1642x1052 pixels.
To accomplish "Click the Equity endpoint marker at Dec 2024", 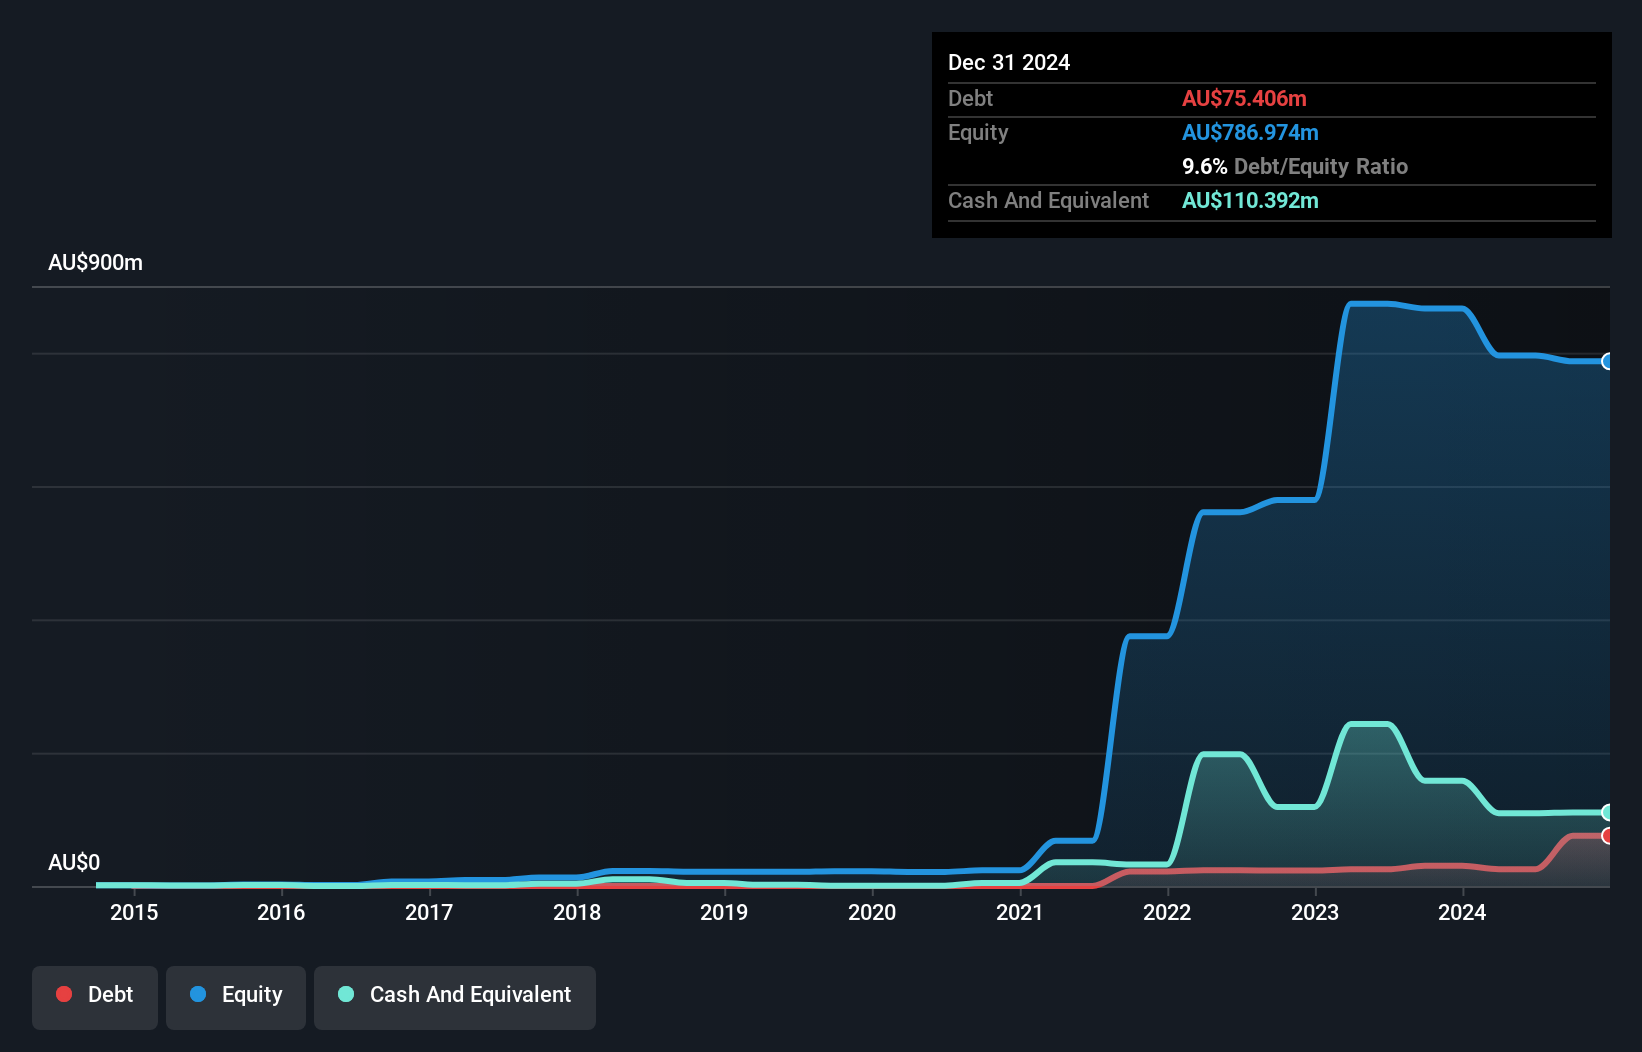I will tap(1607, 361).
